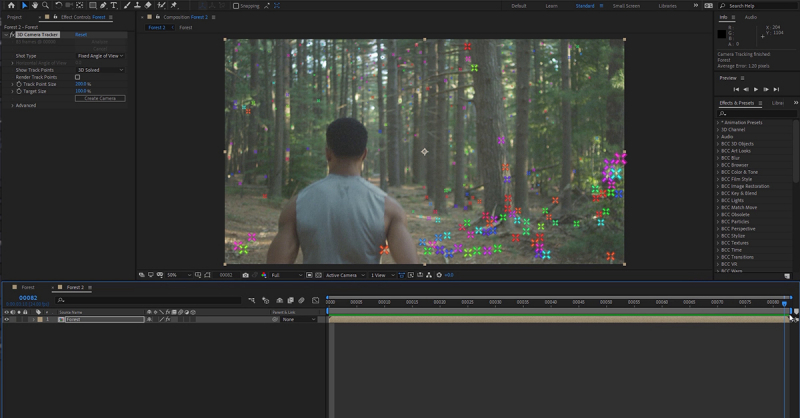Open the Shot Type dropdown
Image resolution: width=800 pixels, height=418 pixels.
click(100, 56)
